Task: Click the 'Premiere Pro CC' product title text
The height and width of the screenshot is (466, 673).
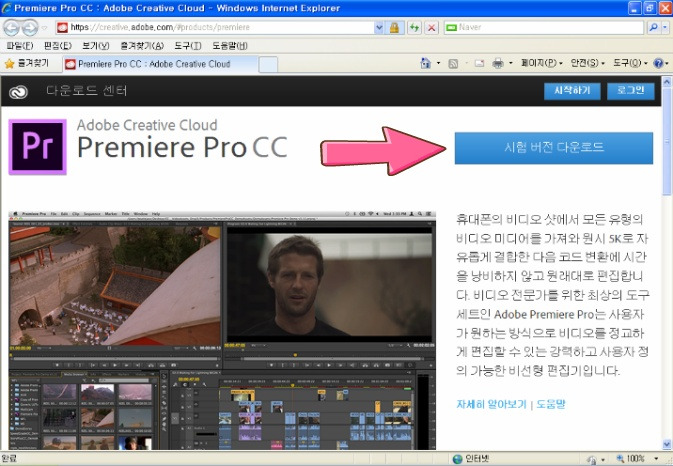Action: point(182,147)
